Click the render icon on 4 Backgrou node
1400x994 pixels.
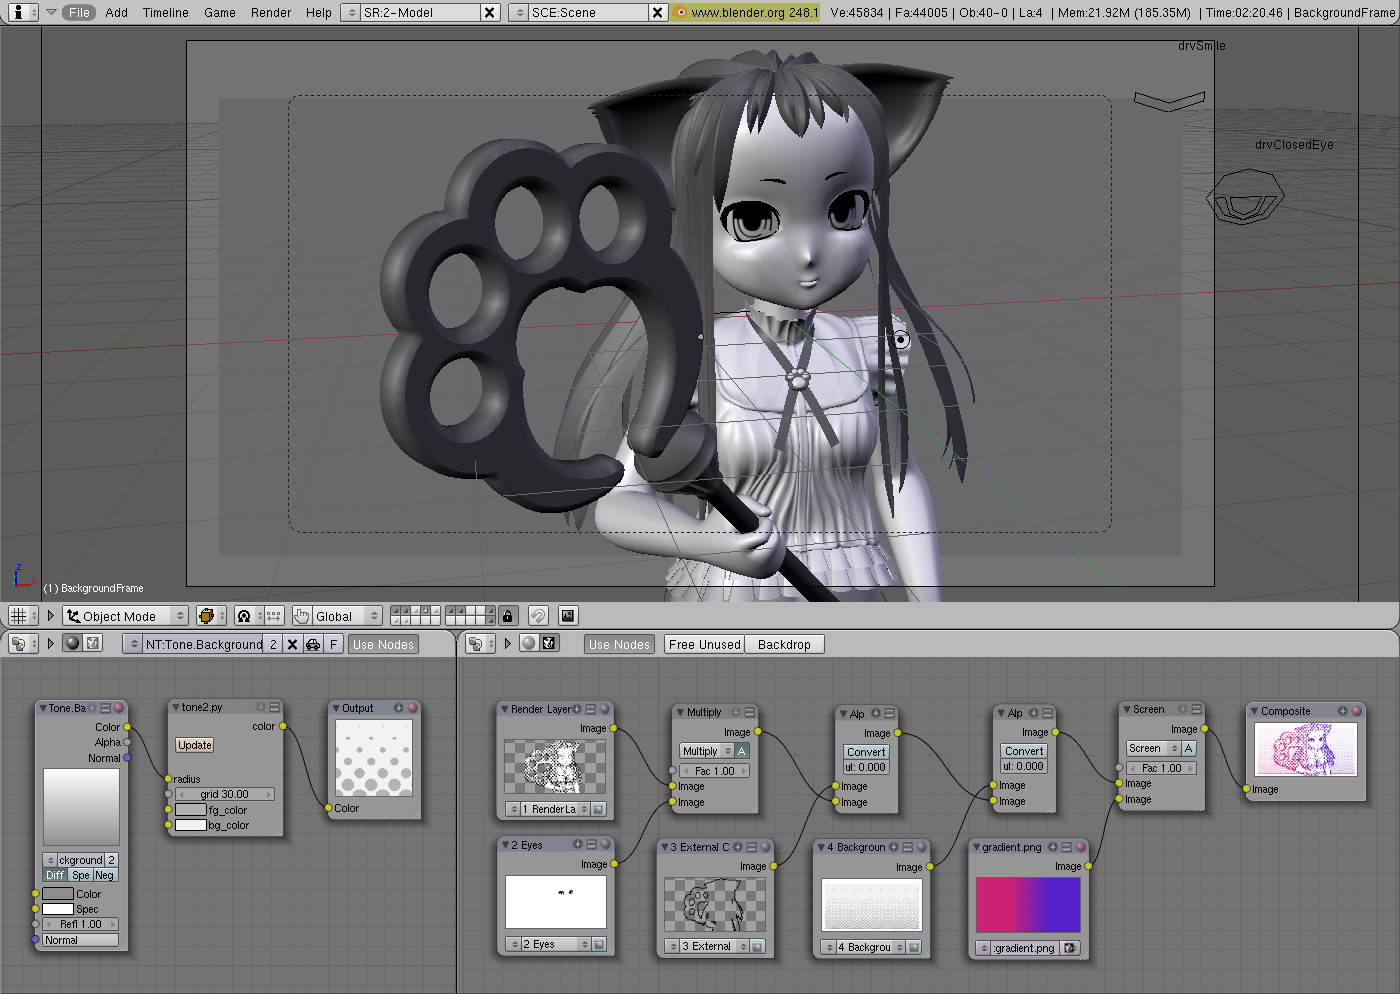[914, 947]
